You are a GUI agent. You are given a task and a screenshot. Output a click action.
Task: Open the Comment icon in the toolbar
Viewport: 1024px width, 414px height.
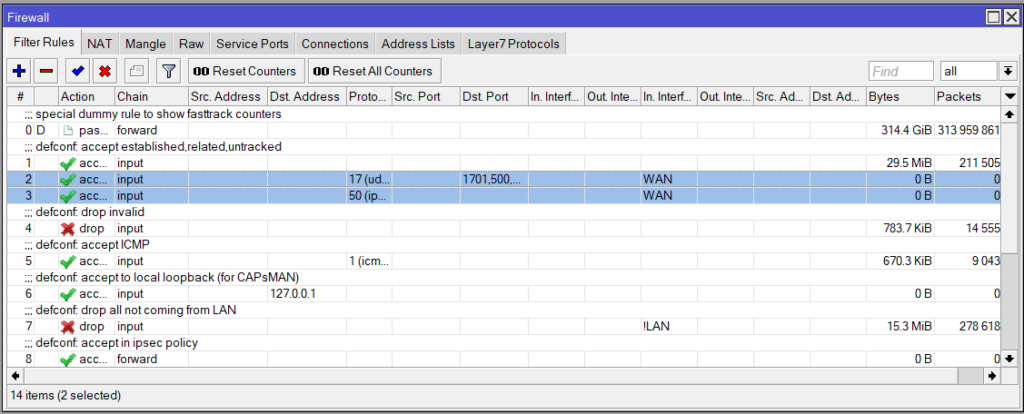point(136,71)
